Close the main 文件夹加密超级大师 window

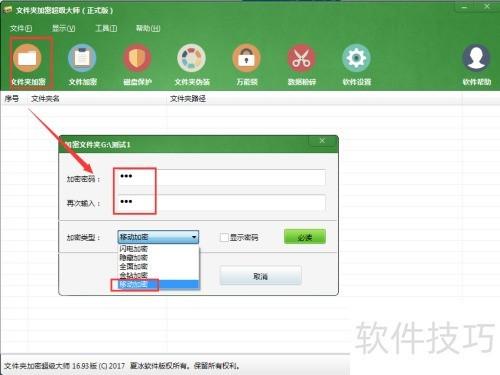point(487,6)
